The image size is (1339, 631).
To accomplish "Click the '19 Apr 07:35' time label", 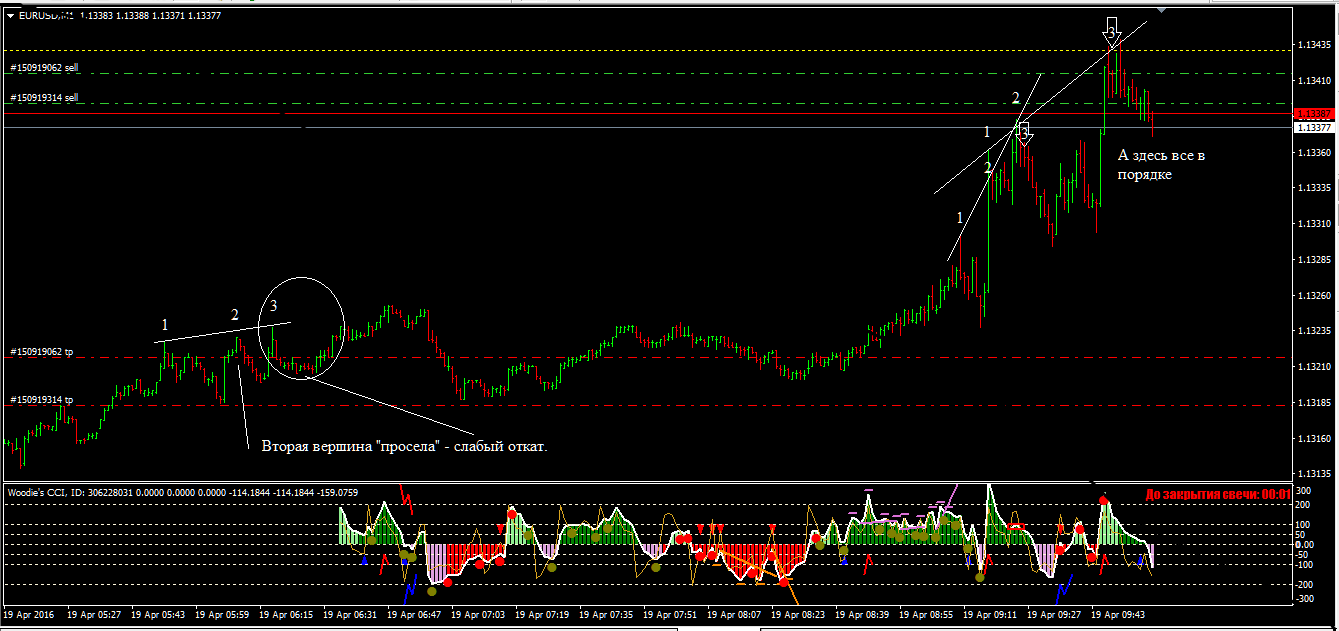I will 605,615.
